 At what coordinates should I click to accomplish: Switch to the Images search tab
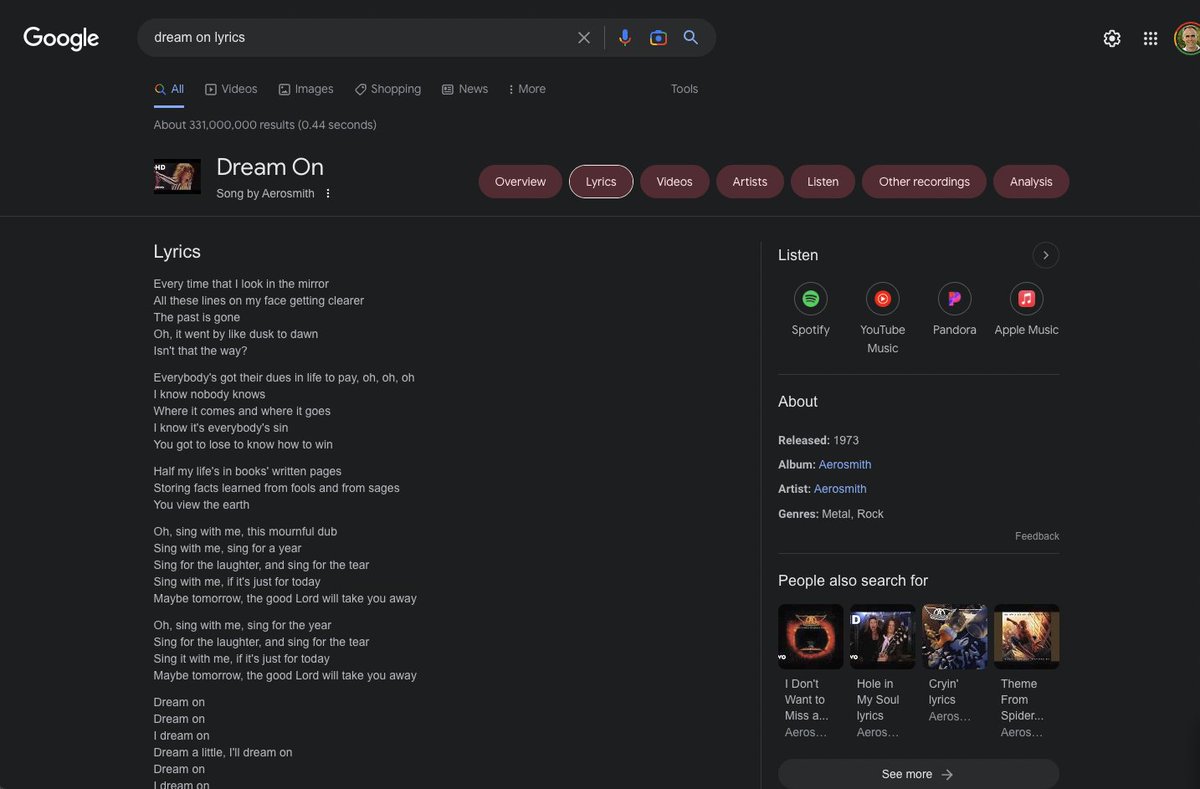(x=306, y=89)
